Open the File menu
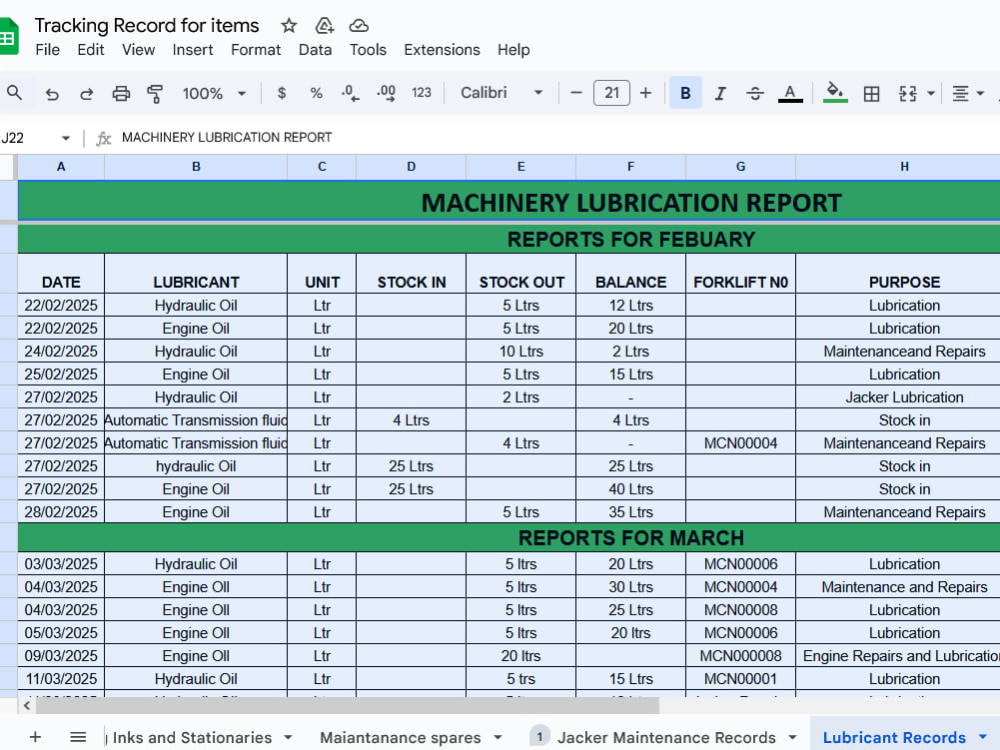The width and height of the screenshot is (1000, 750). tap(48, 50)
